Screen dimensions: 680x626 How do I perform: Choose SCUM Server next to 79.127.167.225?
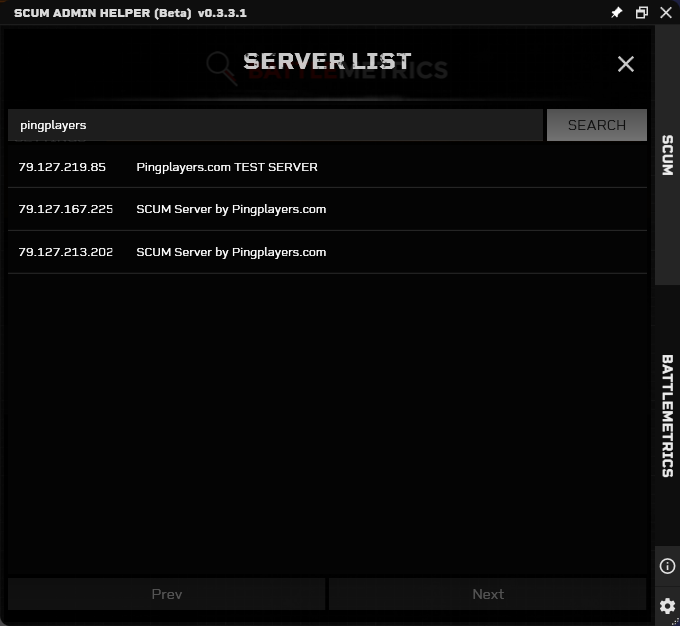[231, 209]
